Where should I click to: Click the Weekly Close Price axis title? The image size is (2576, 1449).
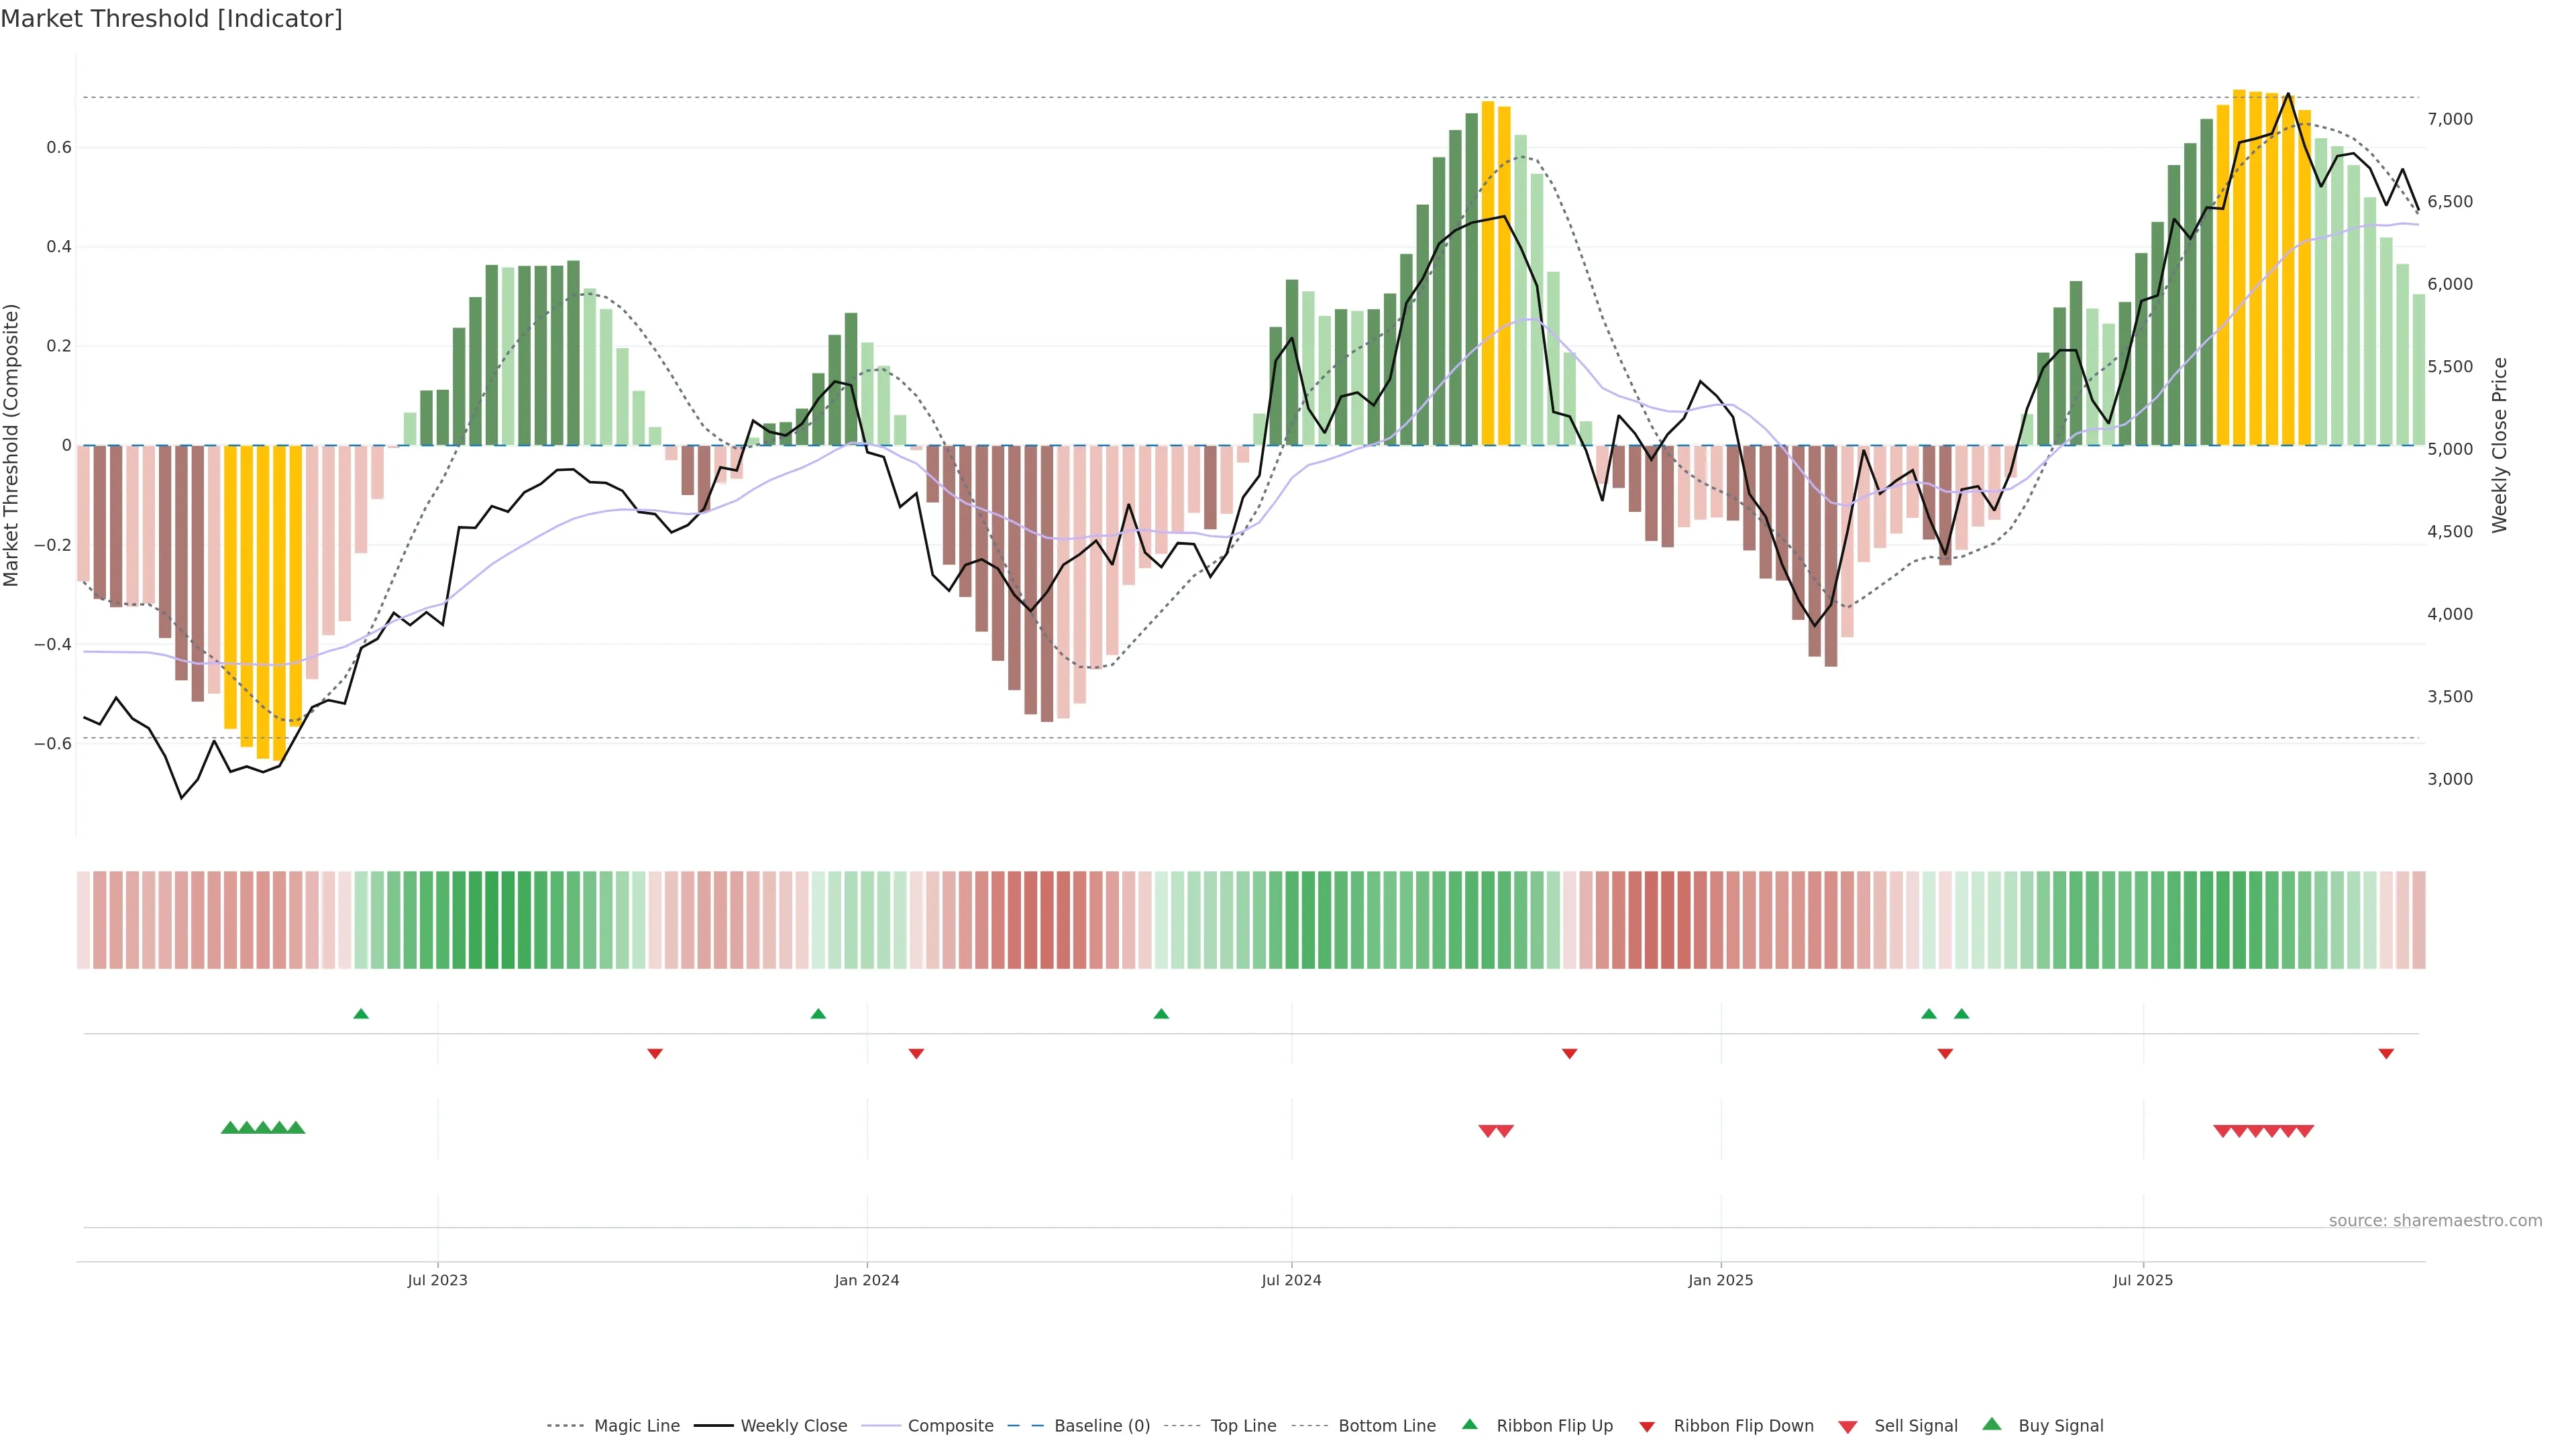[x=2500, y=445]
